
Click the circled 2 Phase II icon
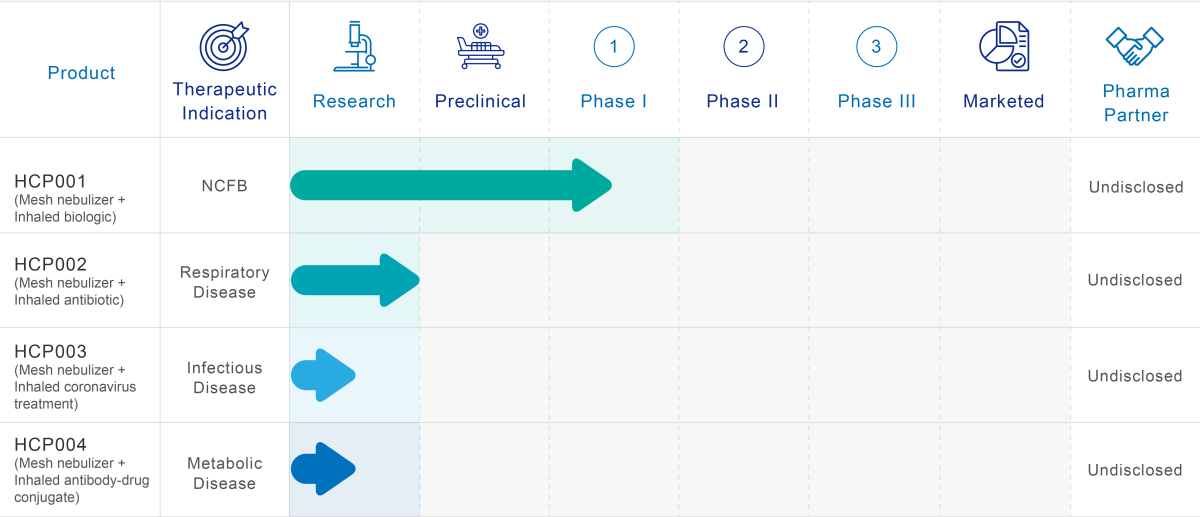coord(743,46)
